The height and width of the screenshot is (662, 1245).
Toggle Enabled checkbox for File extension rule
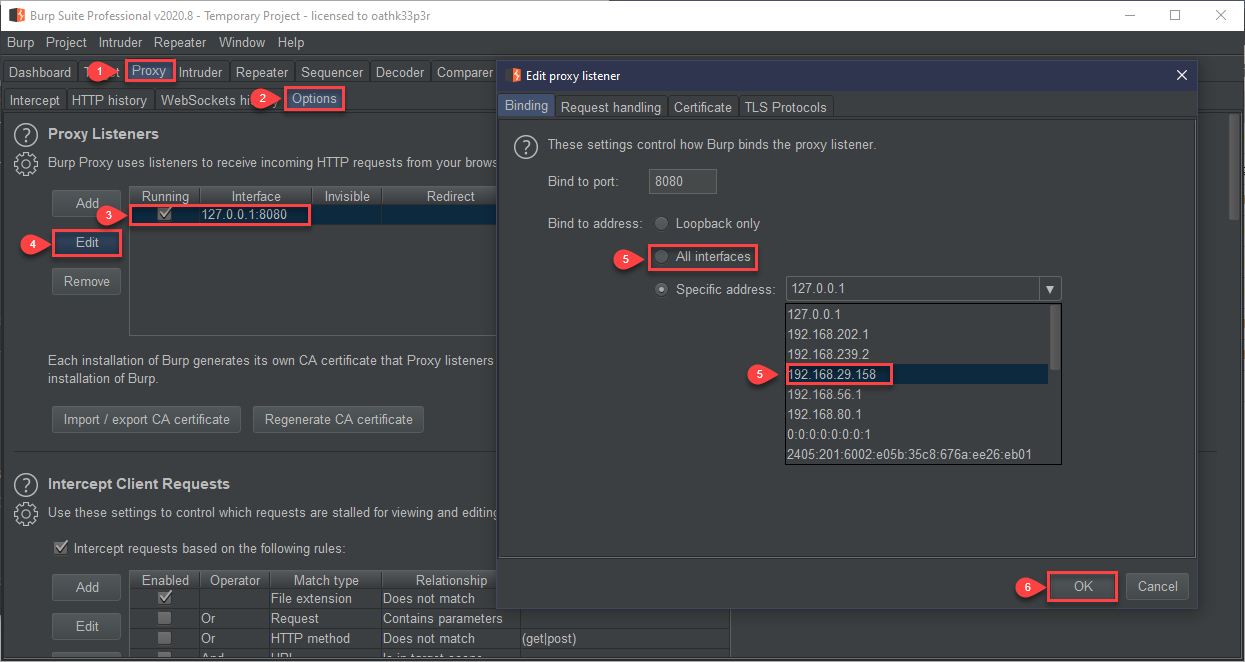(x=165, y=598)
